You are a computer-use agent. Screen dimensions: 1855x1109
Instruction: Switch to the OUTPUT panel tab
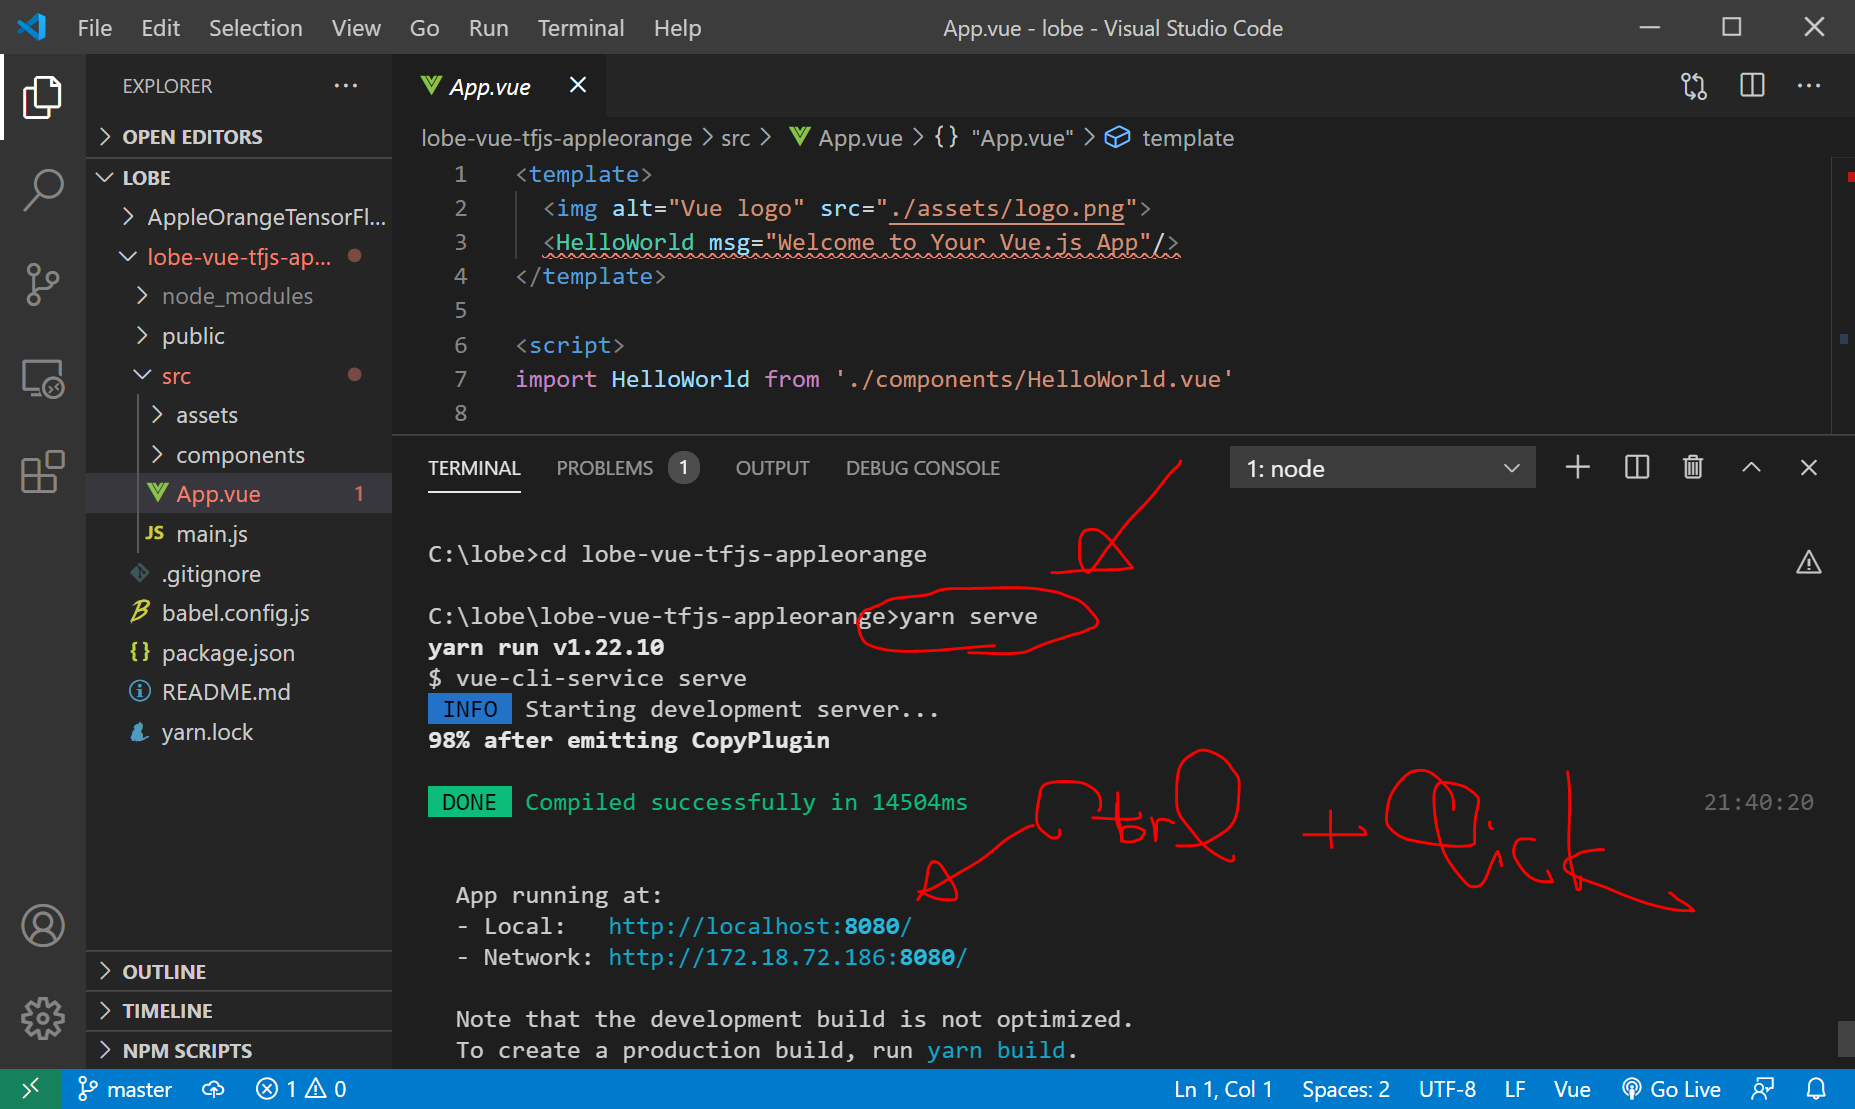(x=773, y=468)
